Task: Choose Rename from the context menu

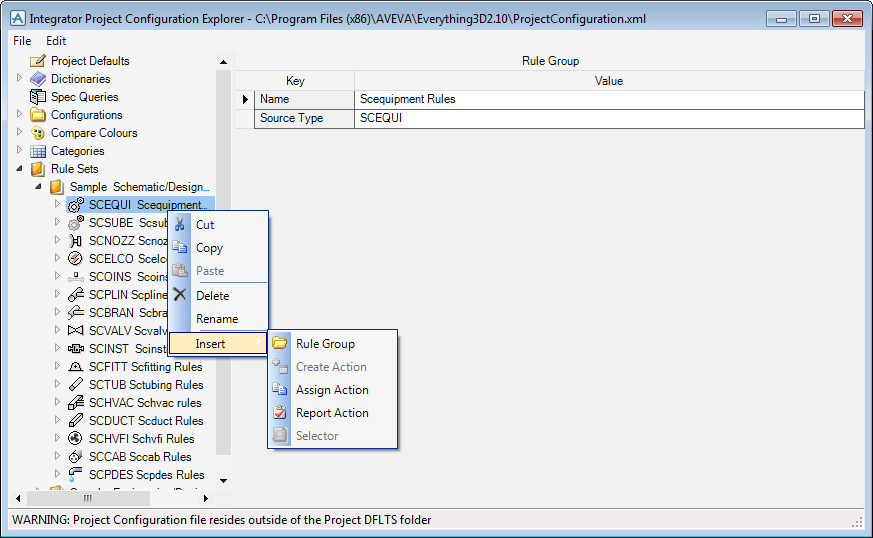Action: click(x=219, y=319)
